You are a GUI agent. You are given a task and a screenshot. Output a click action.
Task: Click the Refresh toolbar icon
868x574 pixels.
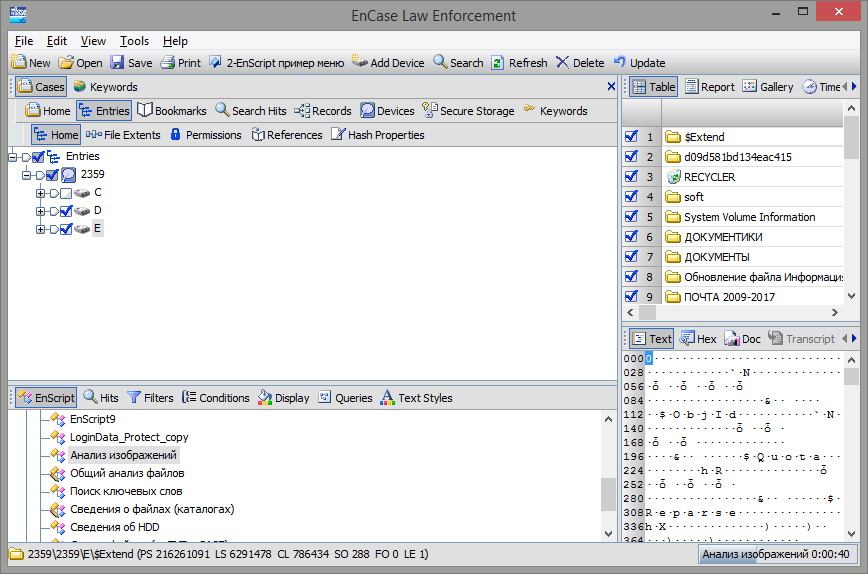point(498,63)
